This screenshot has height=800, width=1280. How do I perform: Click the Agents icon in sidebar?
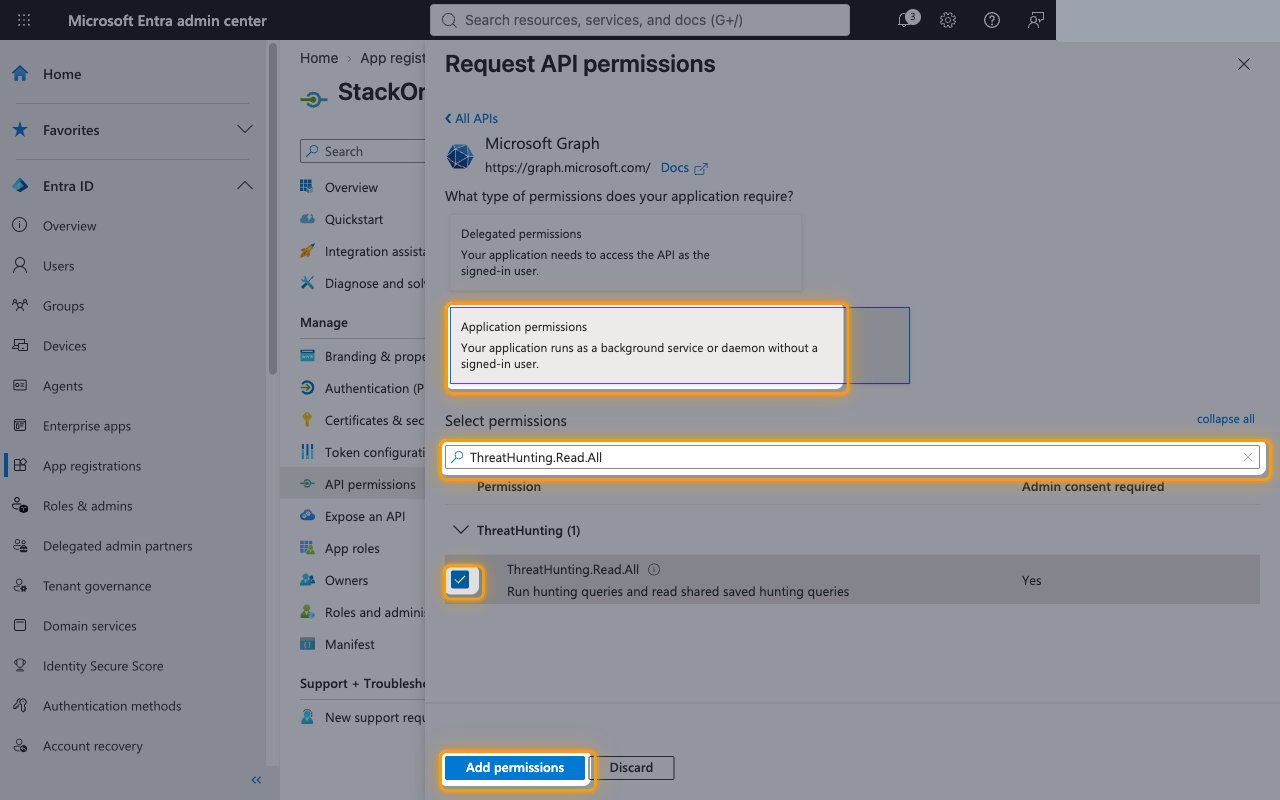(20, 386)
